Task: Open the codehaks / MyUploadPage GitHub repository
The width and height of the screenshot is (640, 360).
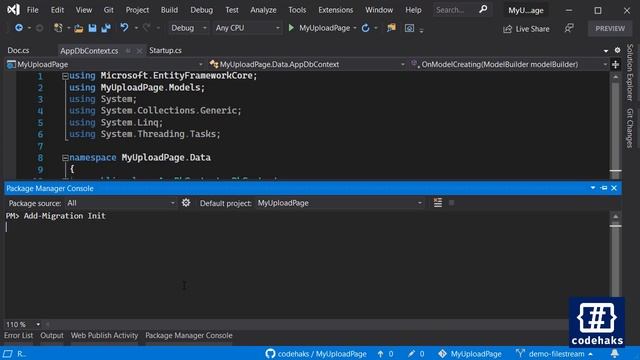Action: coord(316,353)
